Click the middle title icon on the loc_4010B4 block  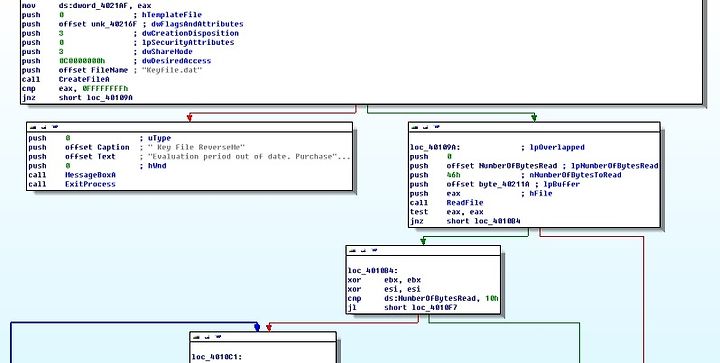coord(363,251)
